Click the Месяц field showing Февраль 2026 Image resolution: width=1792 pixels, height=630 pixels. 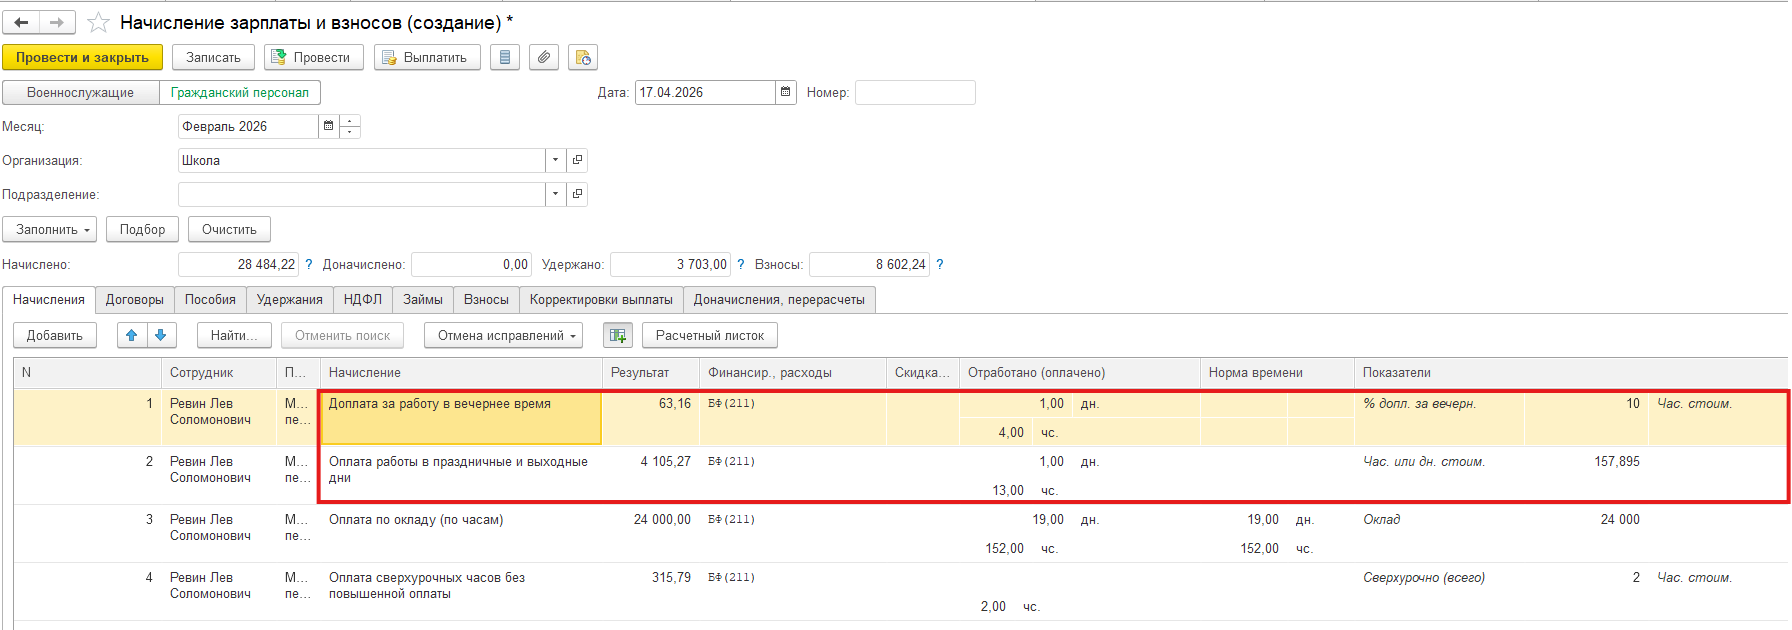pyautogui.click(x=248, y=126)
